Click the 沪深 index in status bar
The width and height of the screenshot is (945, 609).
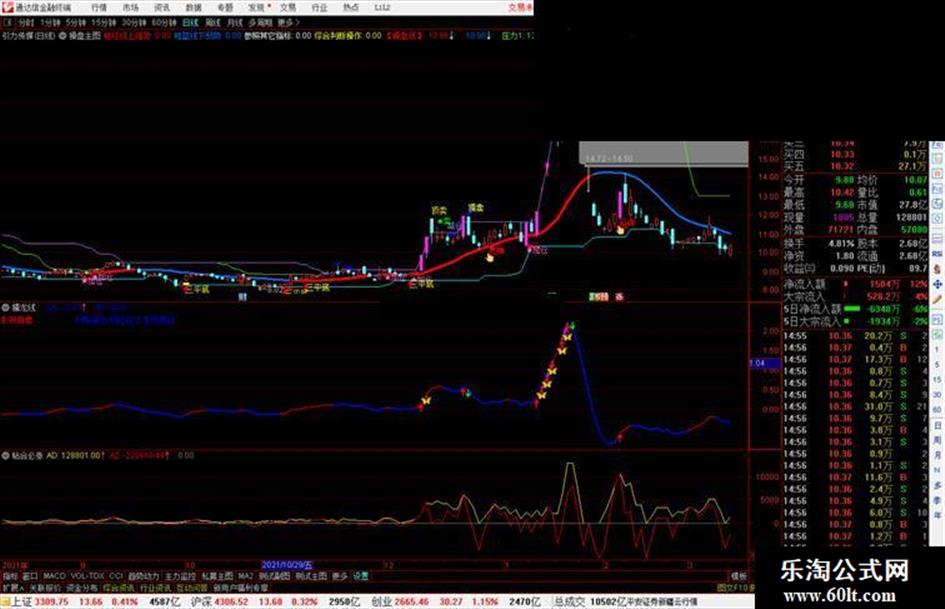coord(202,602)
